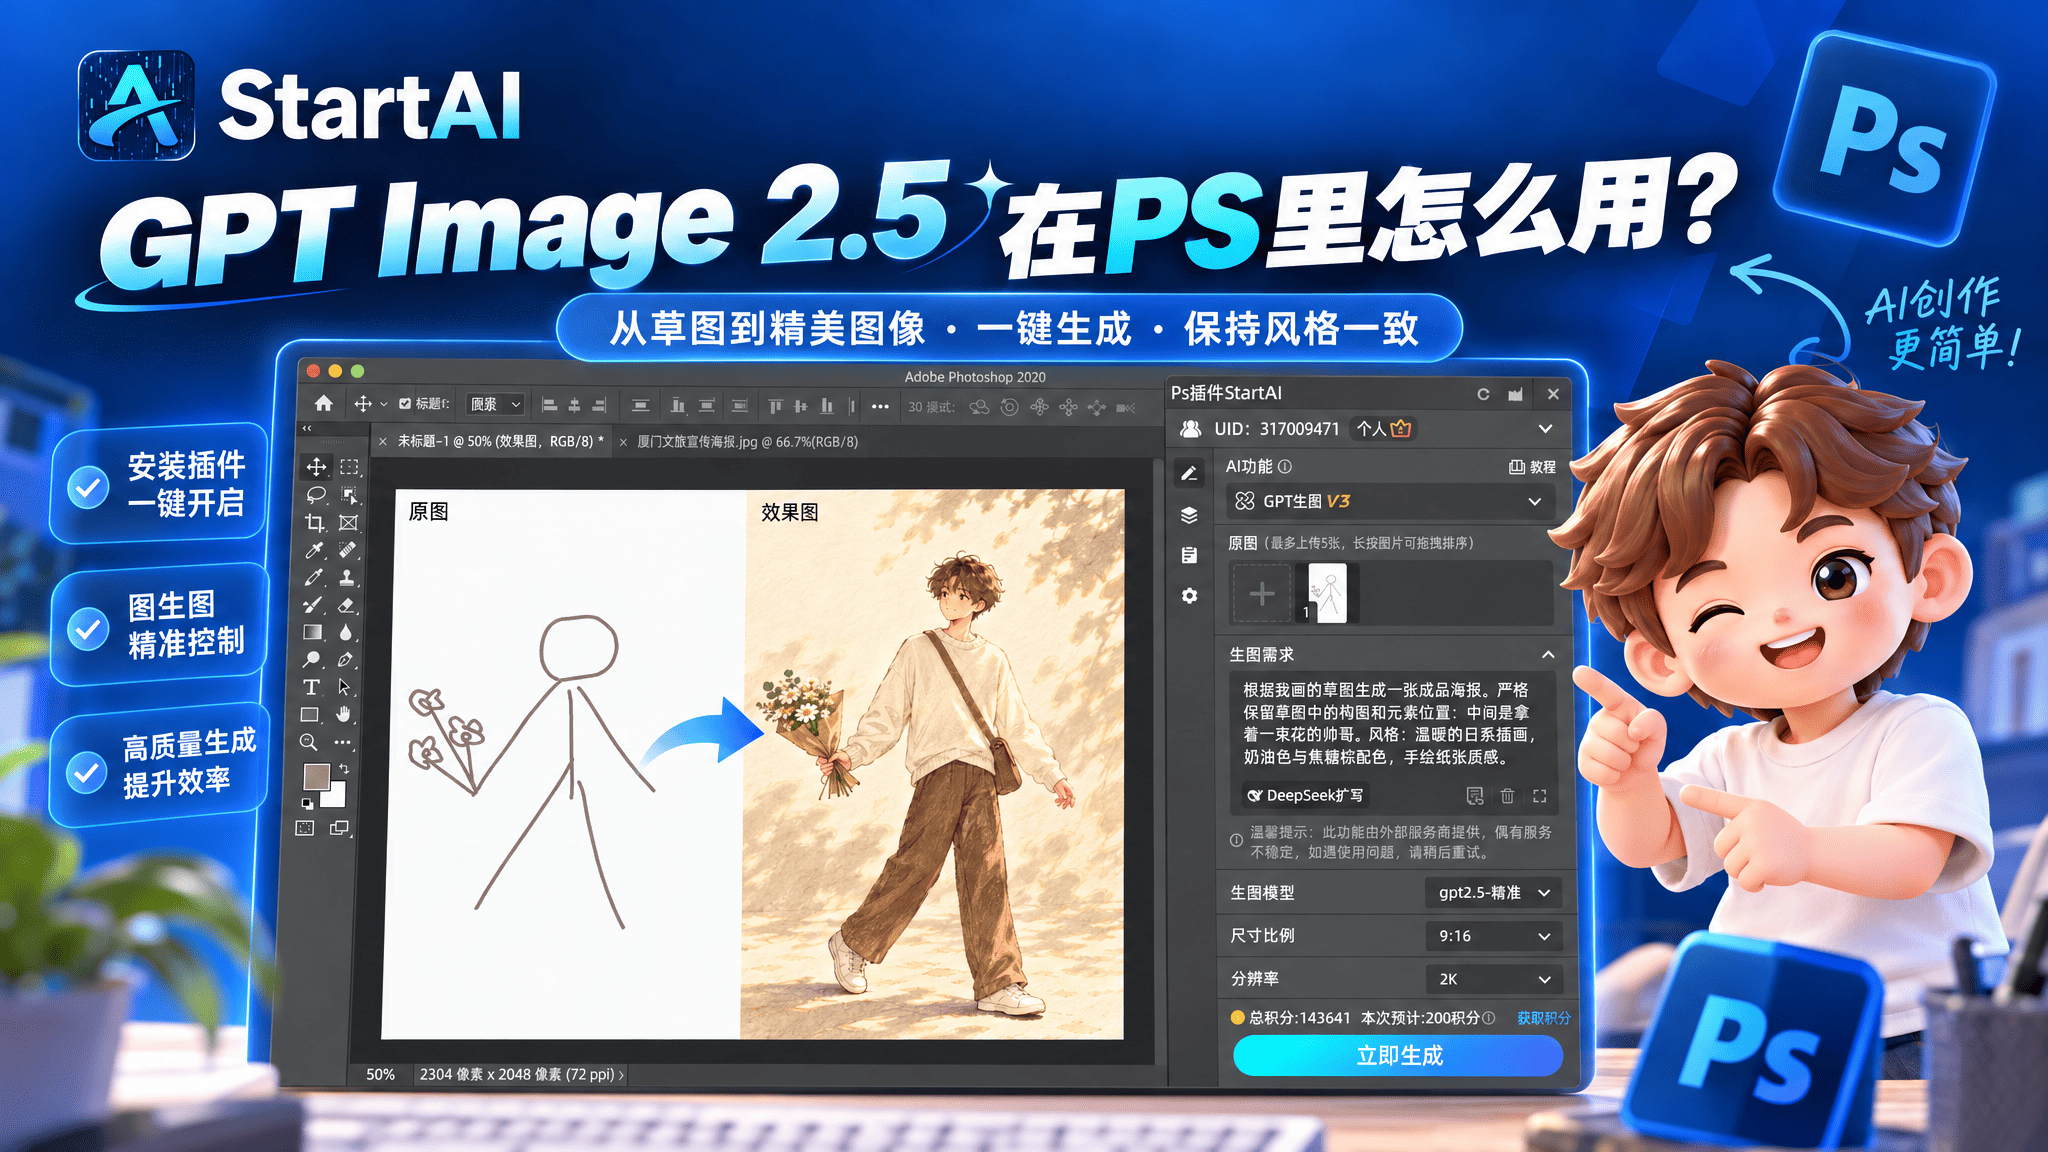Screen dimensions: 2048x1152
Task: Add a source image with plus button
Action: coord(1262,594)
